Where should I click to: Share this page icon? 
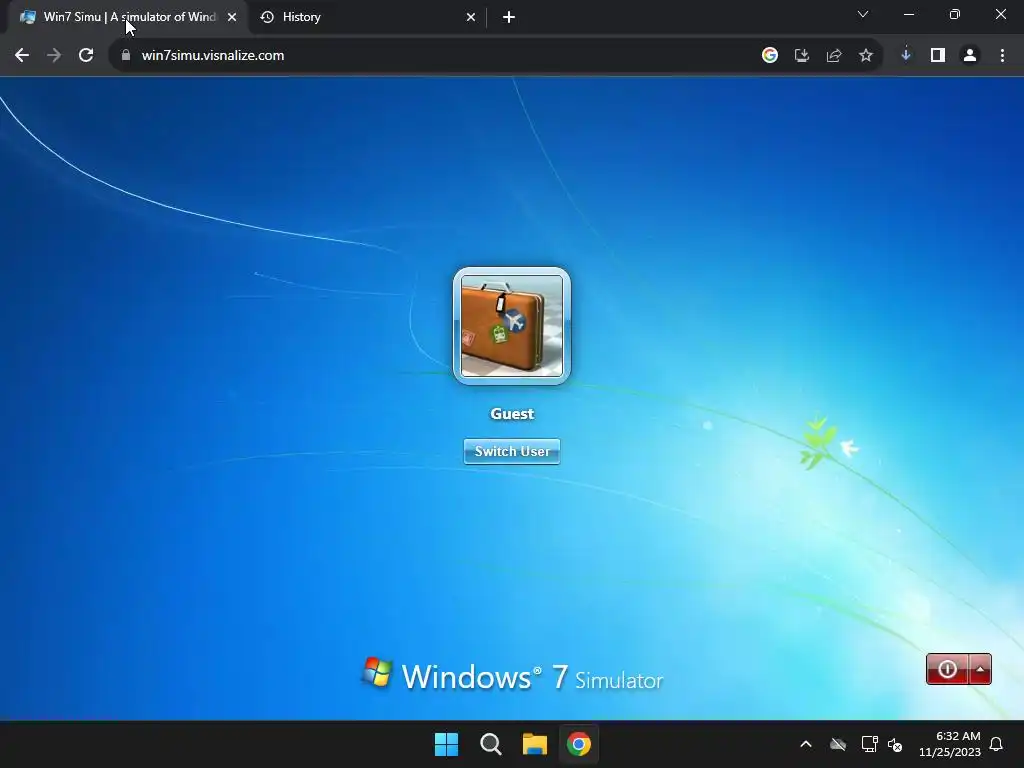(x=834, y=56)
